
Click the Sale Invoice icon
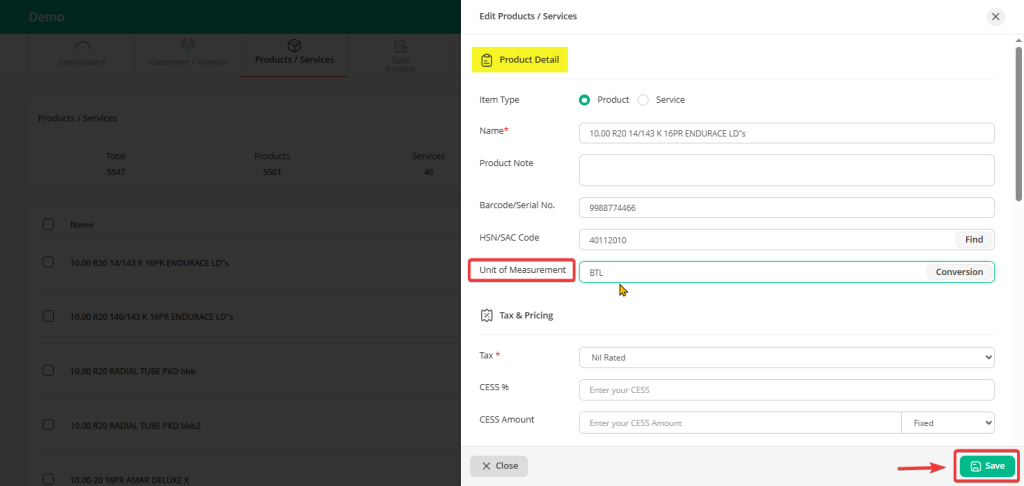tap(400, 46)
